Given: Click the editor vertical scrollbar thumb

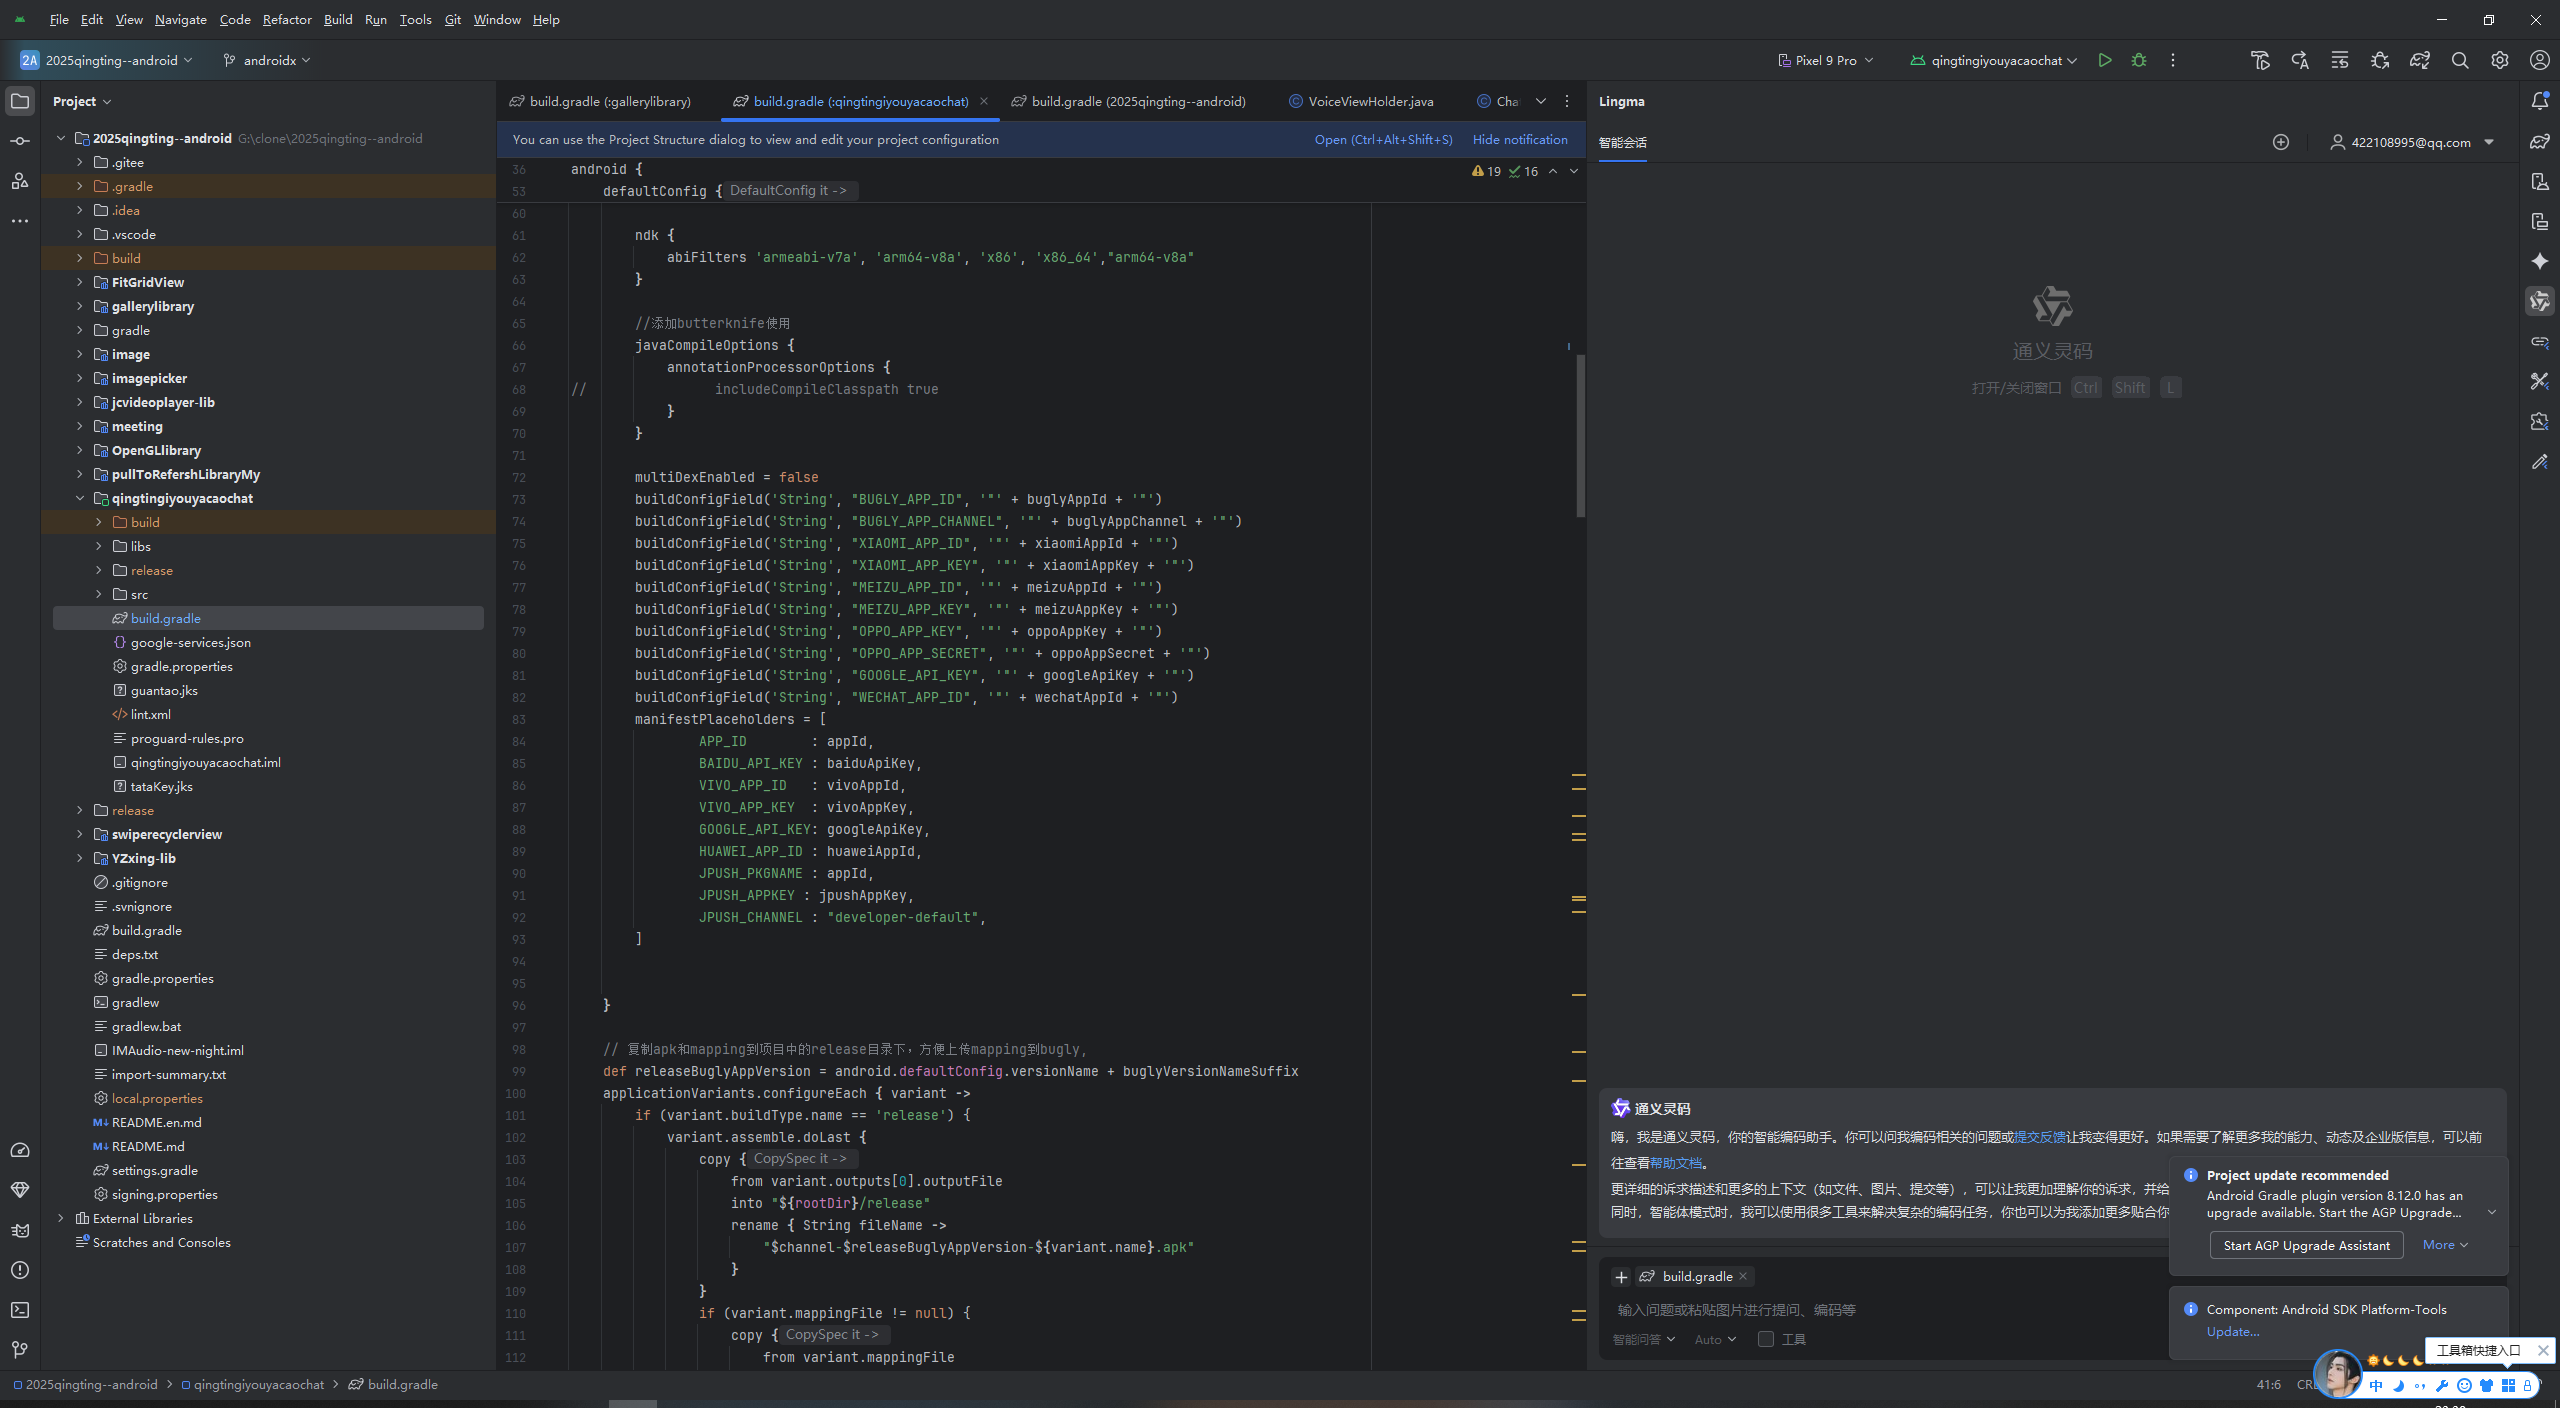Looking at the screenshot, I should pyautogui.click(x=1580, y=435).
